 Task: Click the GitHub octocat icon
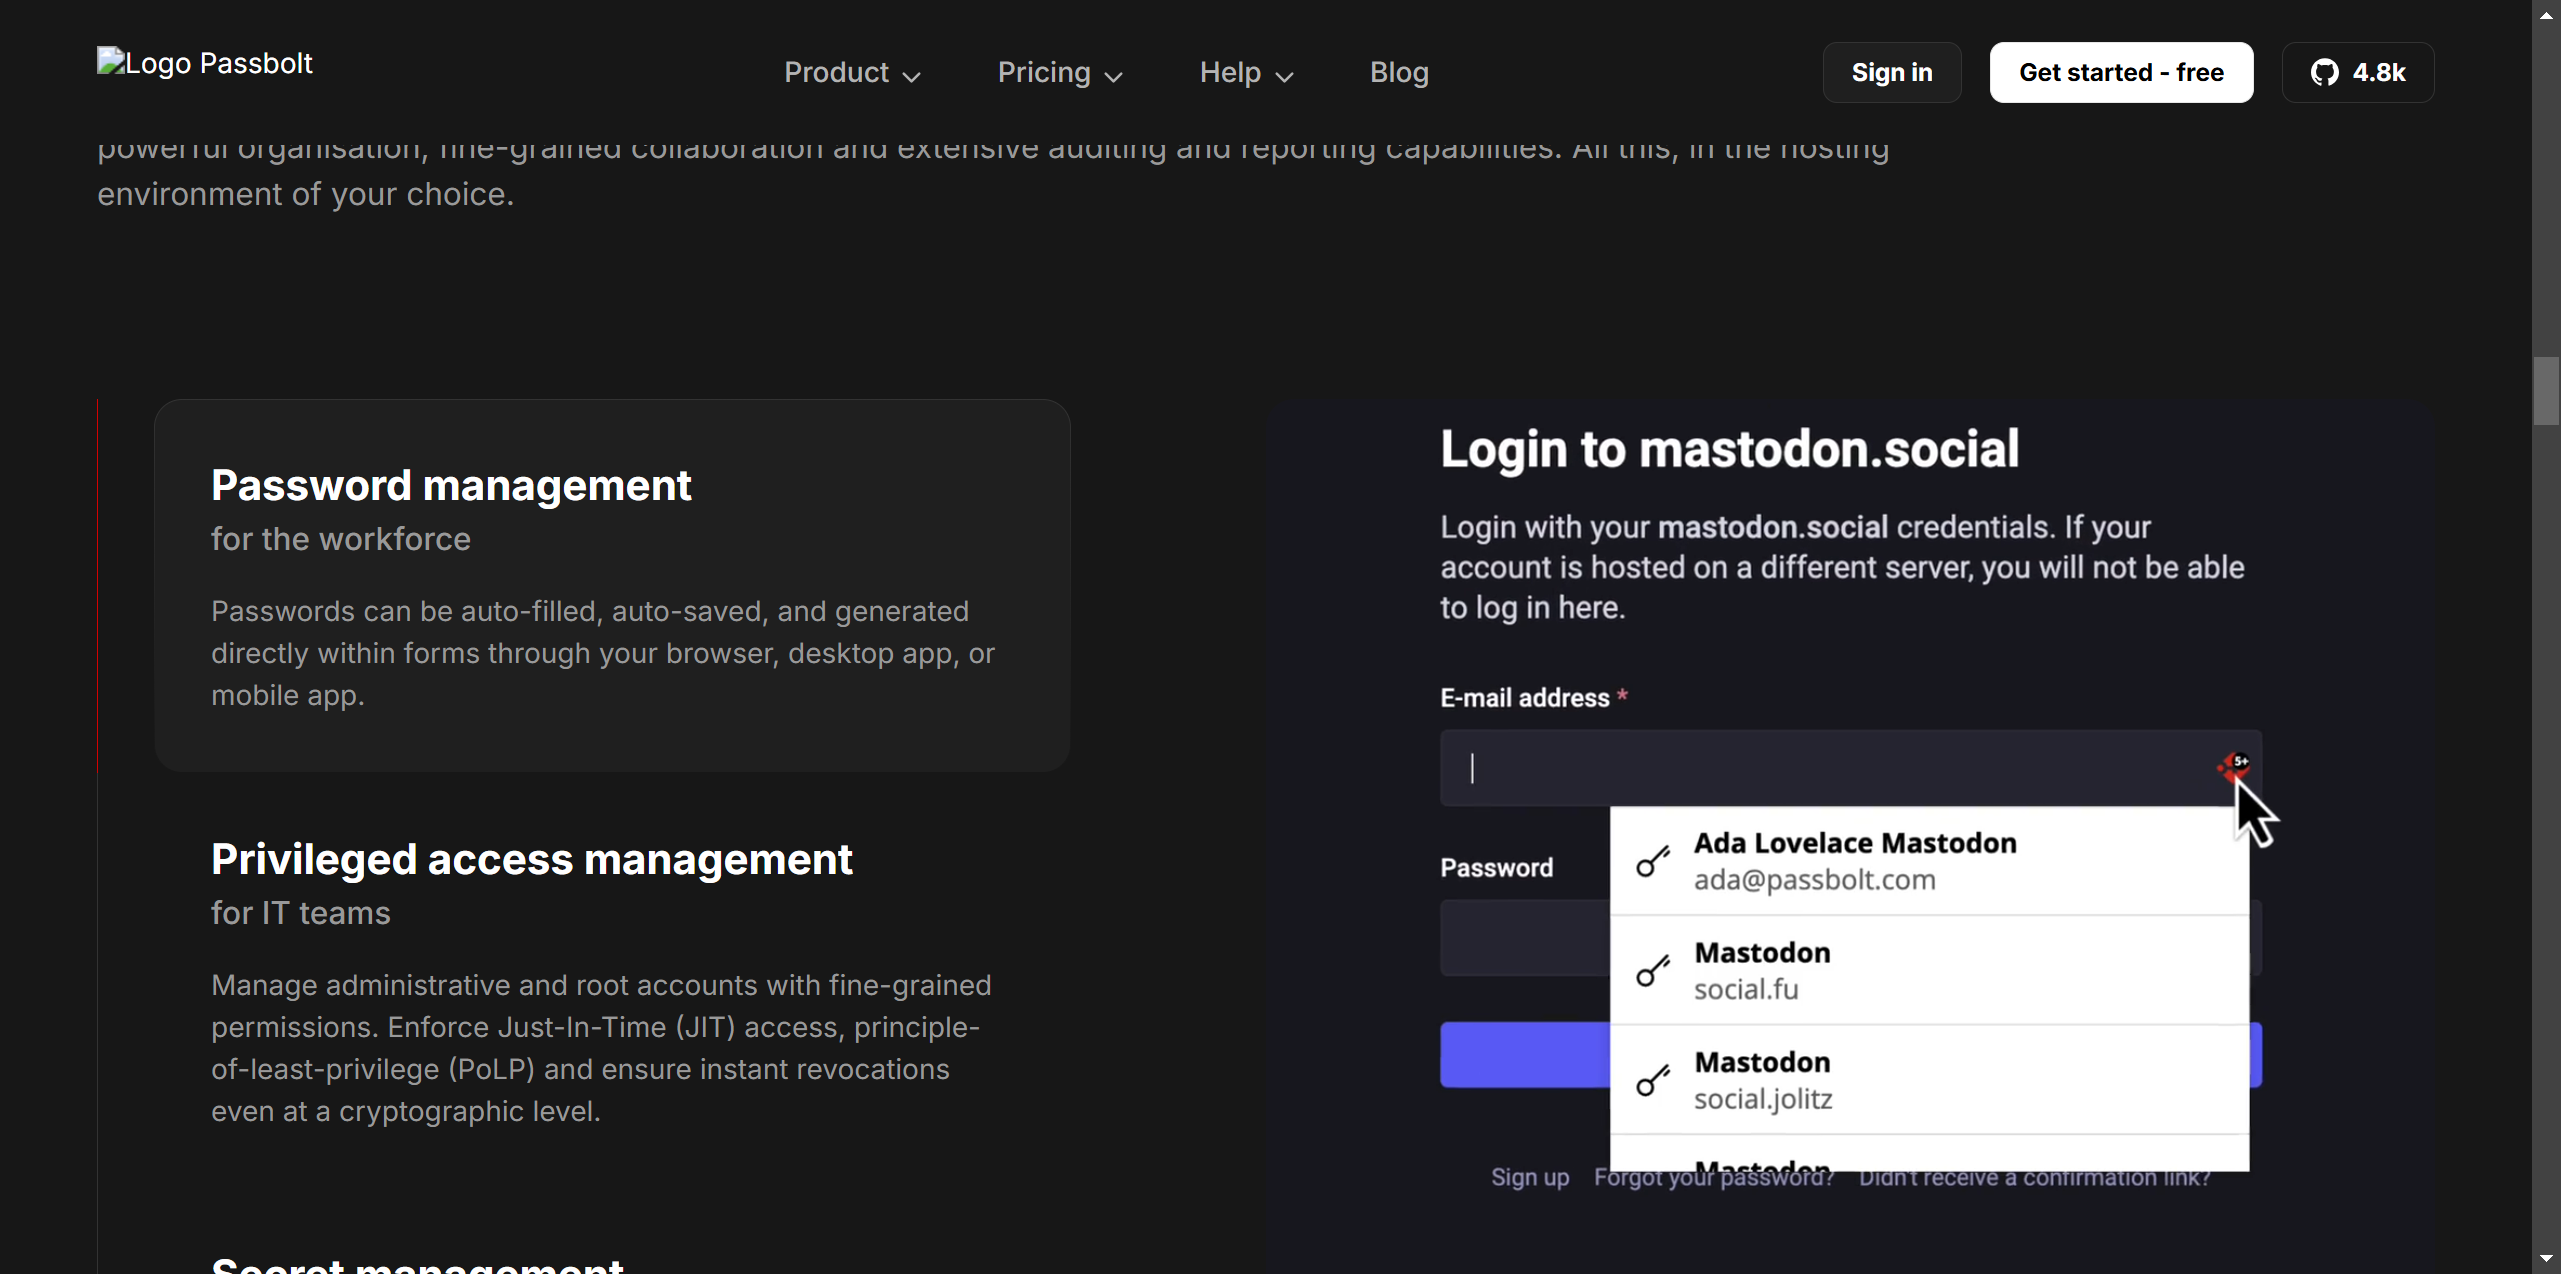tap(2324, 72)
